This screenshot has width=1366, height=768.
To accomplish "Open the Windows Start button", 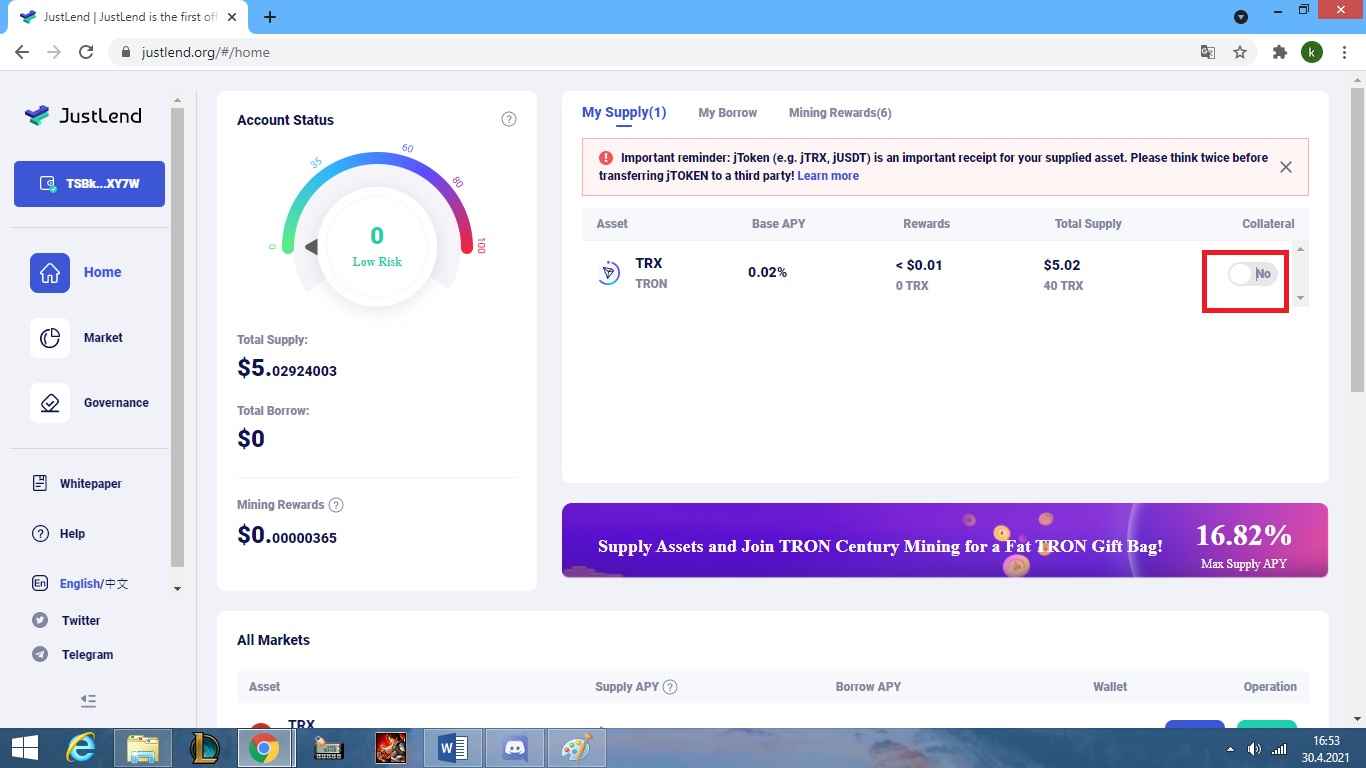I will point(24,748).
